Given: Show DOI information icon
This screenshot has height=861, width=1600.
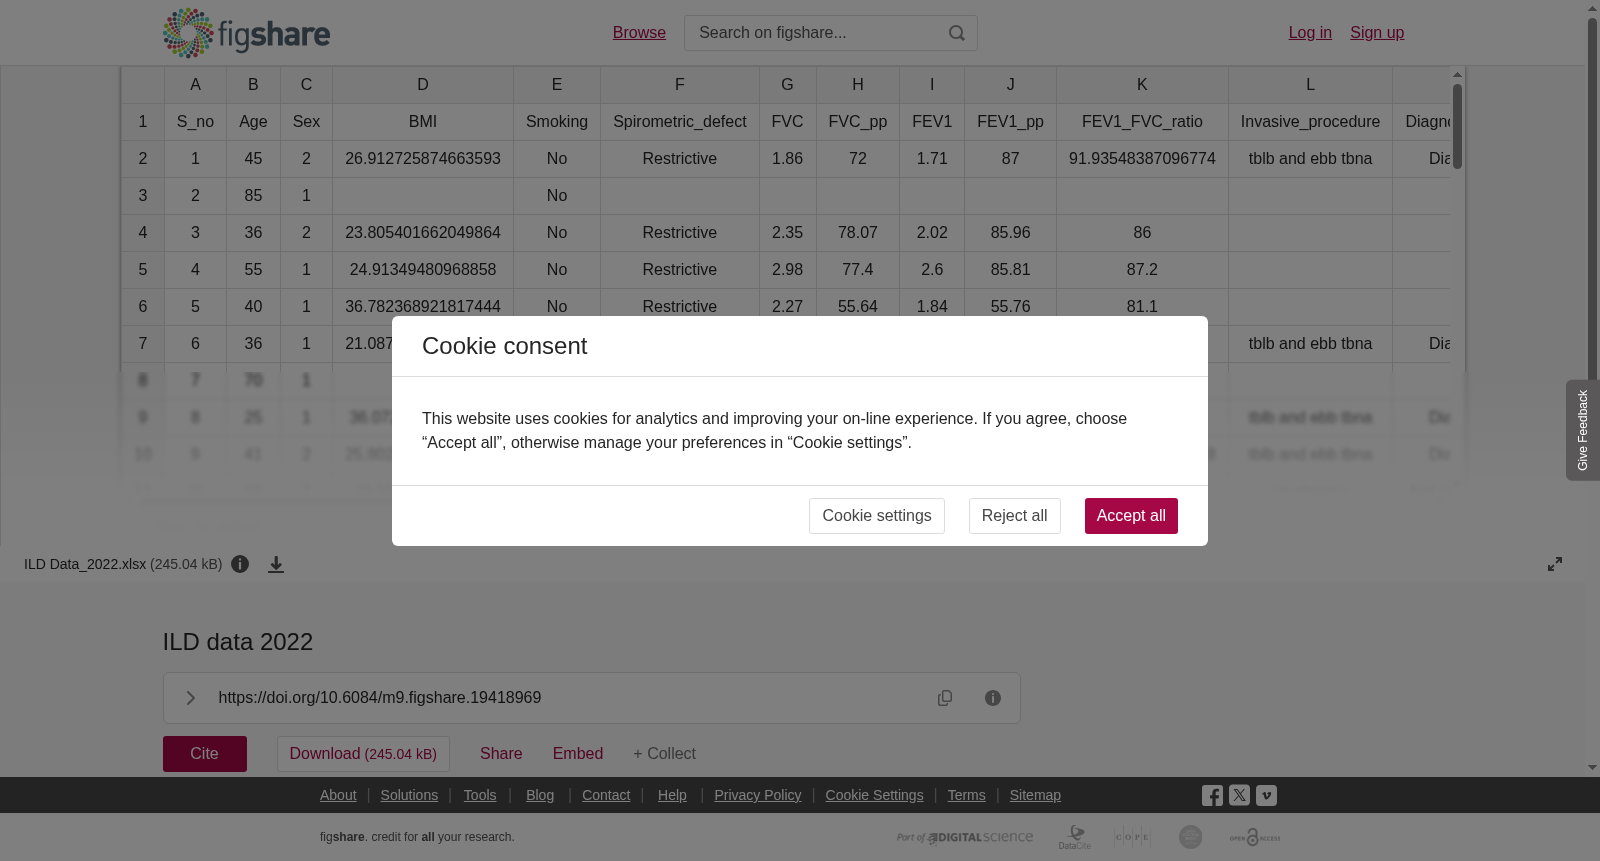Looking at the screenshot, I should (993, 698).
